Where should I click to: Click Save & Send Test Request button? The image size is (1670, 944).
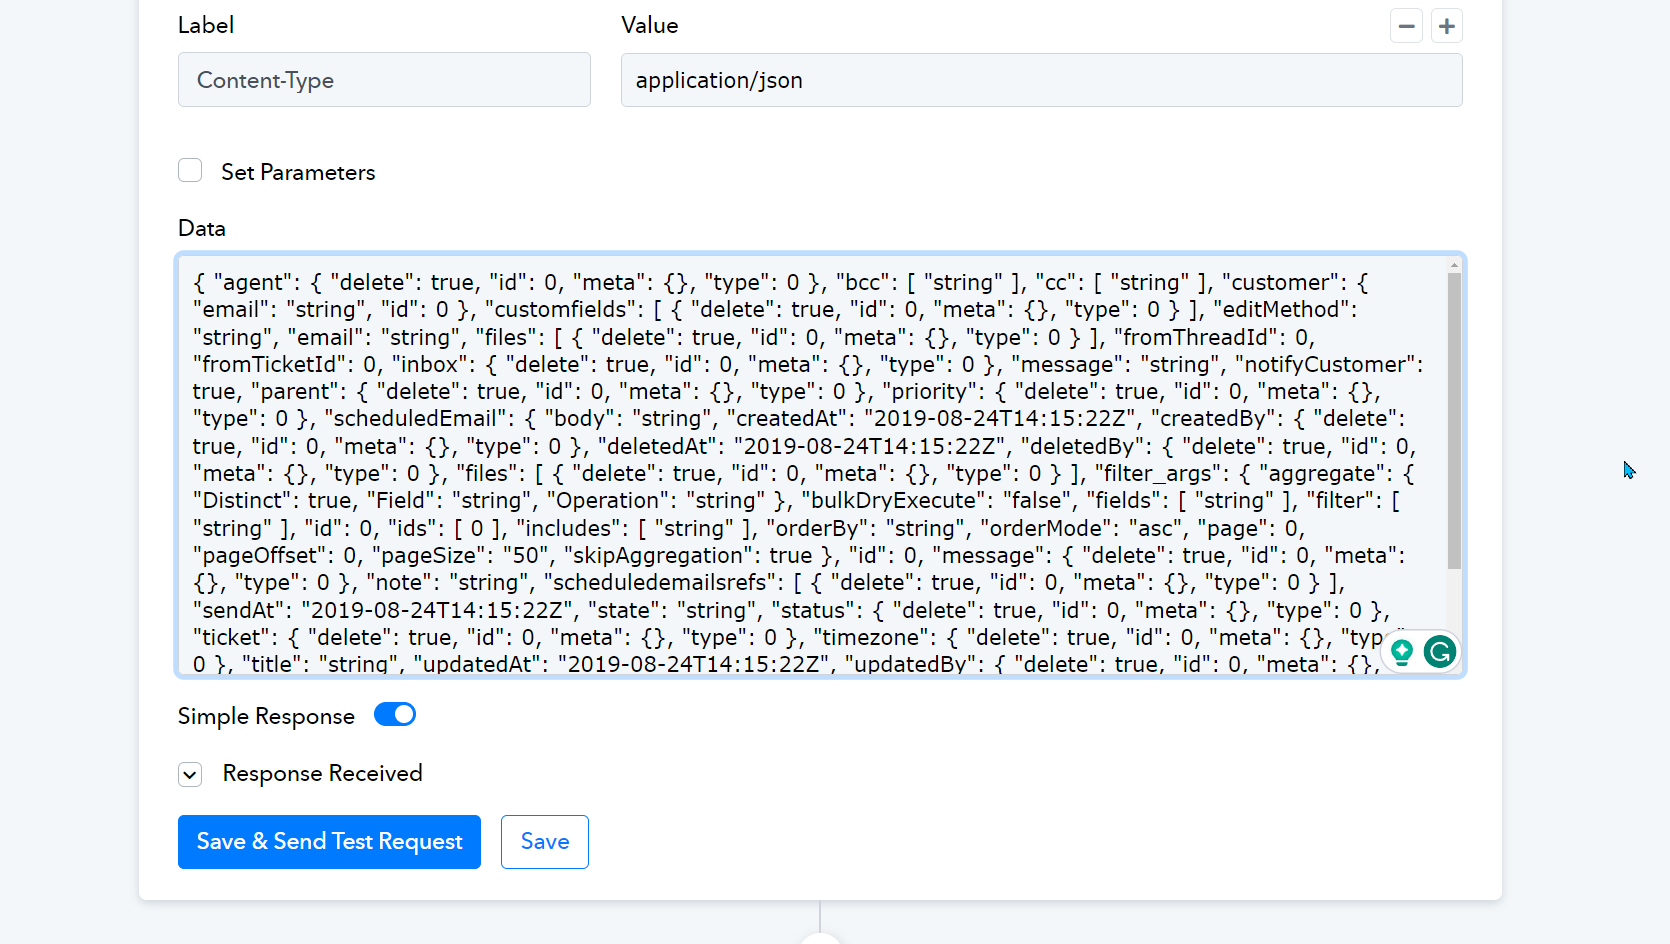point(329,842)
